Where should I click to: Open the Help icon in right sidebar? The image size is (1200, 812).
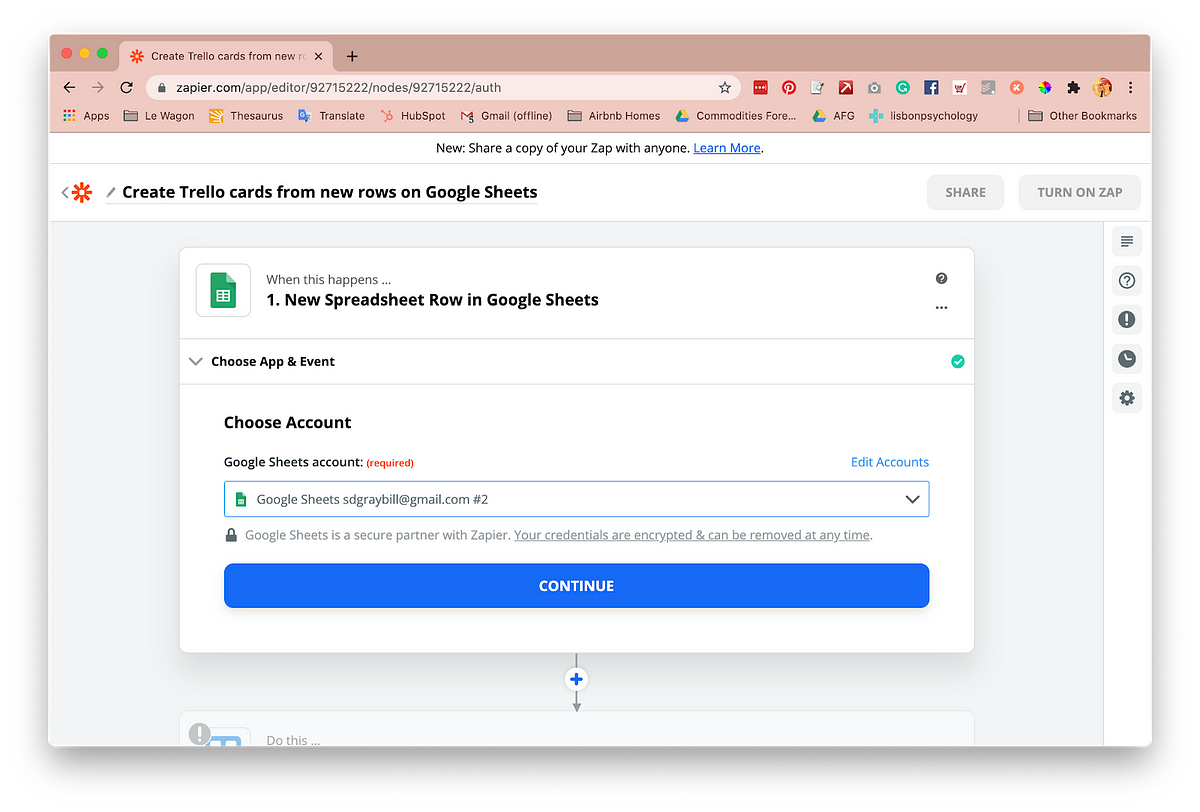point(1127,281)
